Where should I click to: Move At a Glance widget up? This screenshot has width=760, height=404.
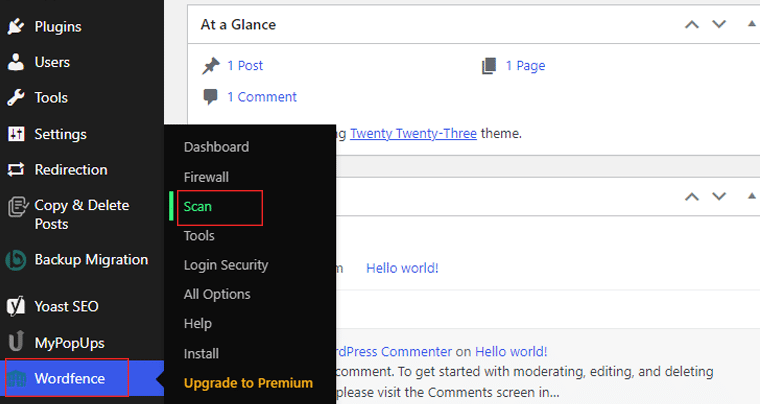pyautogui.click(x=692, y=25)
